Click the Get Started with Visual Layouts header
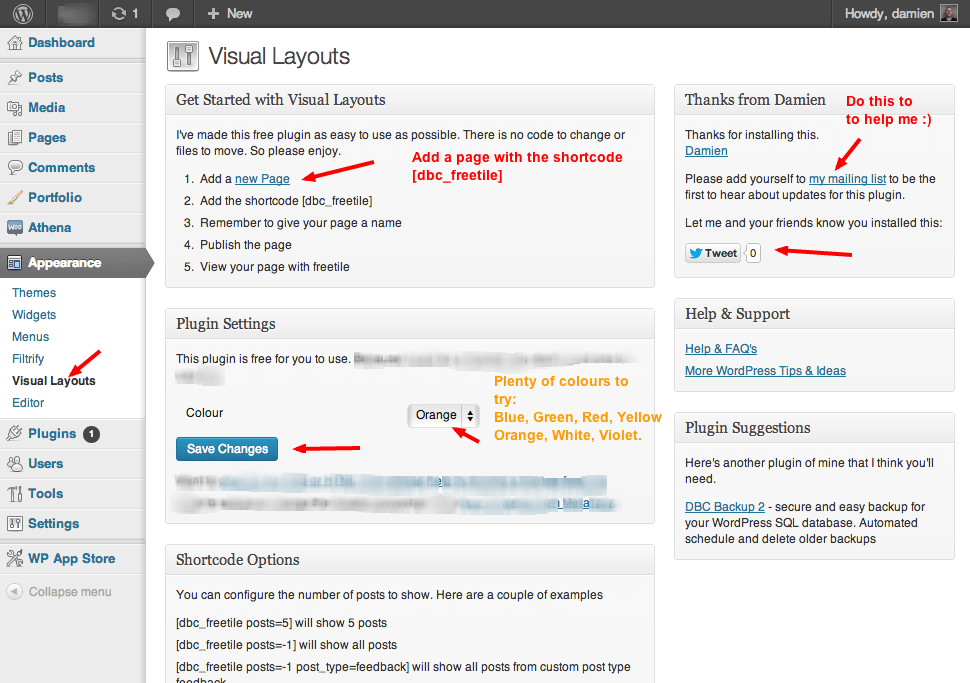Screen dimensions: 970x683 point(410,100)
